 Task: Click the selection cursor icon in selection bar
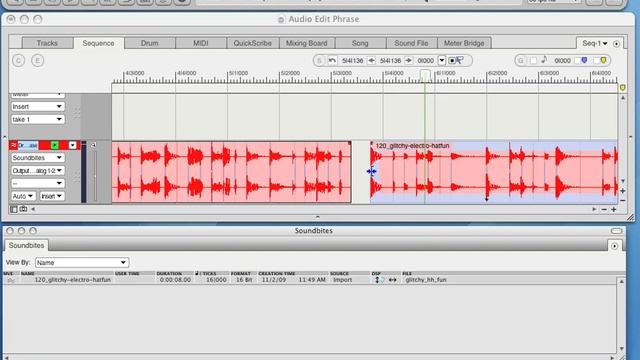point(456,60)
